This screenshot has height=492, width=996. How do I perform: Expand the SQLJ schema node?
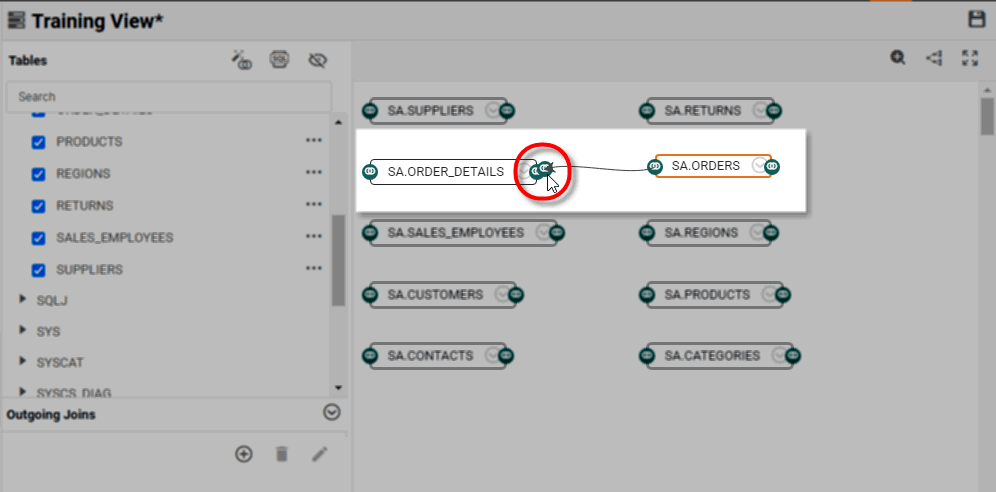click(x=23, y=300)
